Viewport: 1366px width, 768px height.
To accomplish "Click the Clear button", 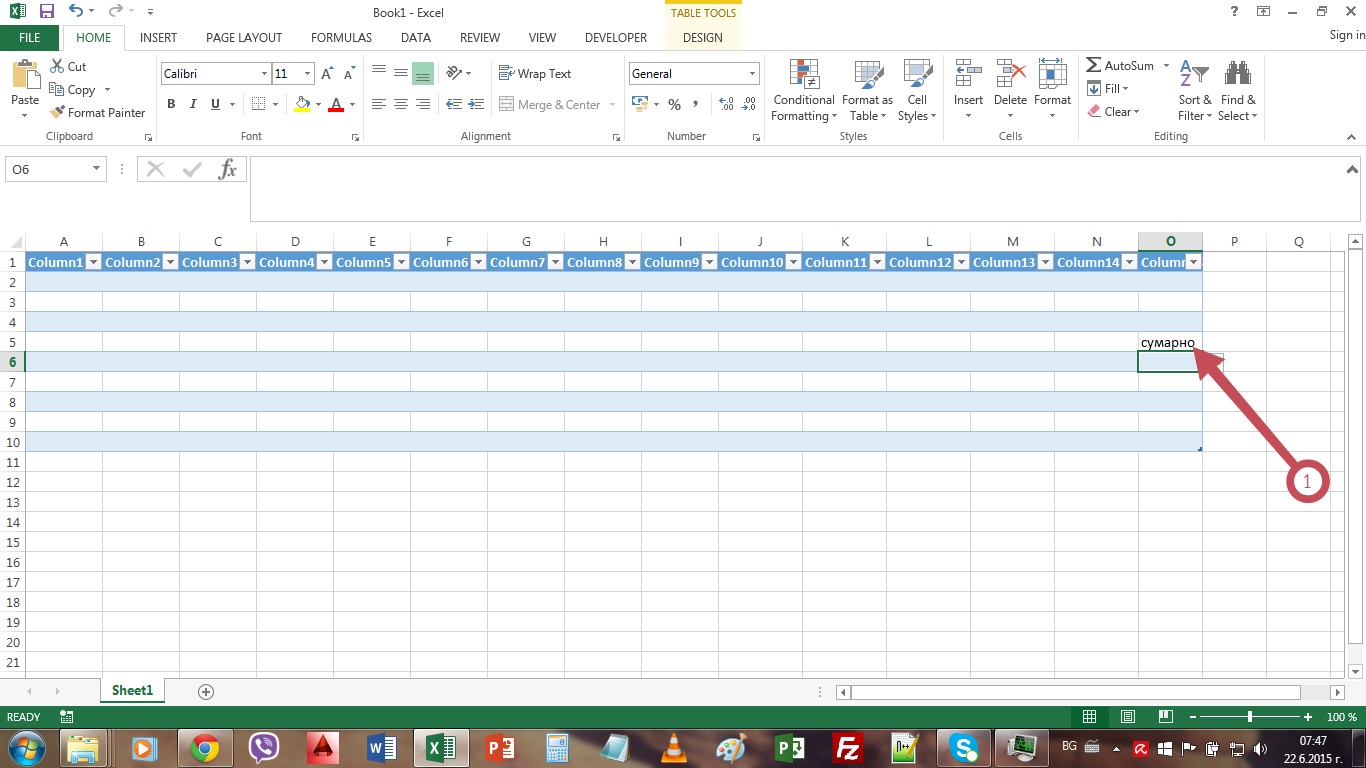I will [1113, 112].
